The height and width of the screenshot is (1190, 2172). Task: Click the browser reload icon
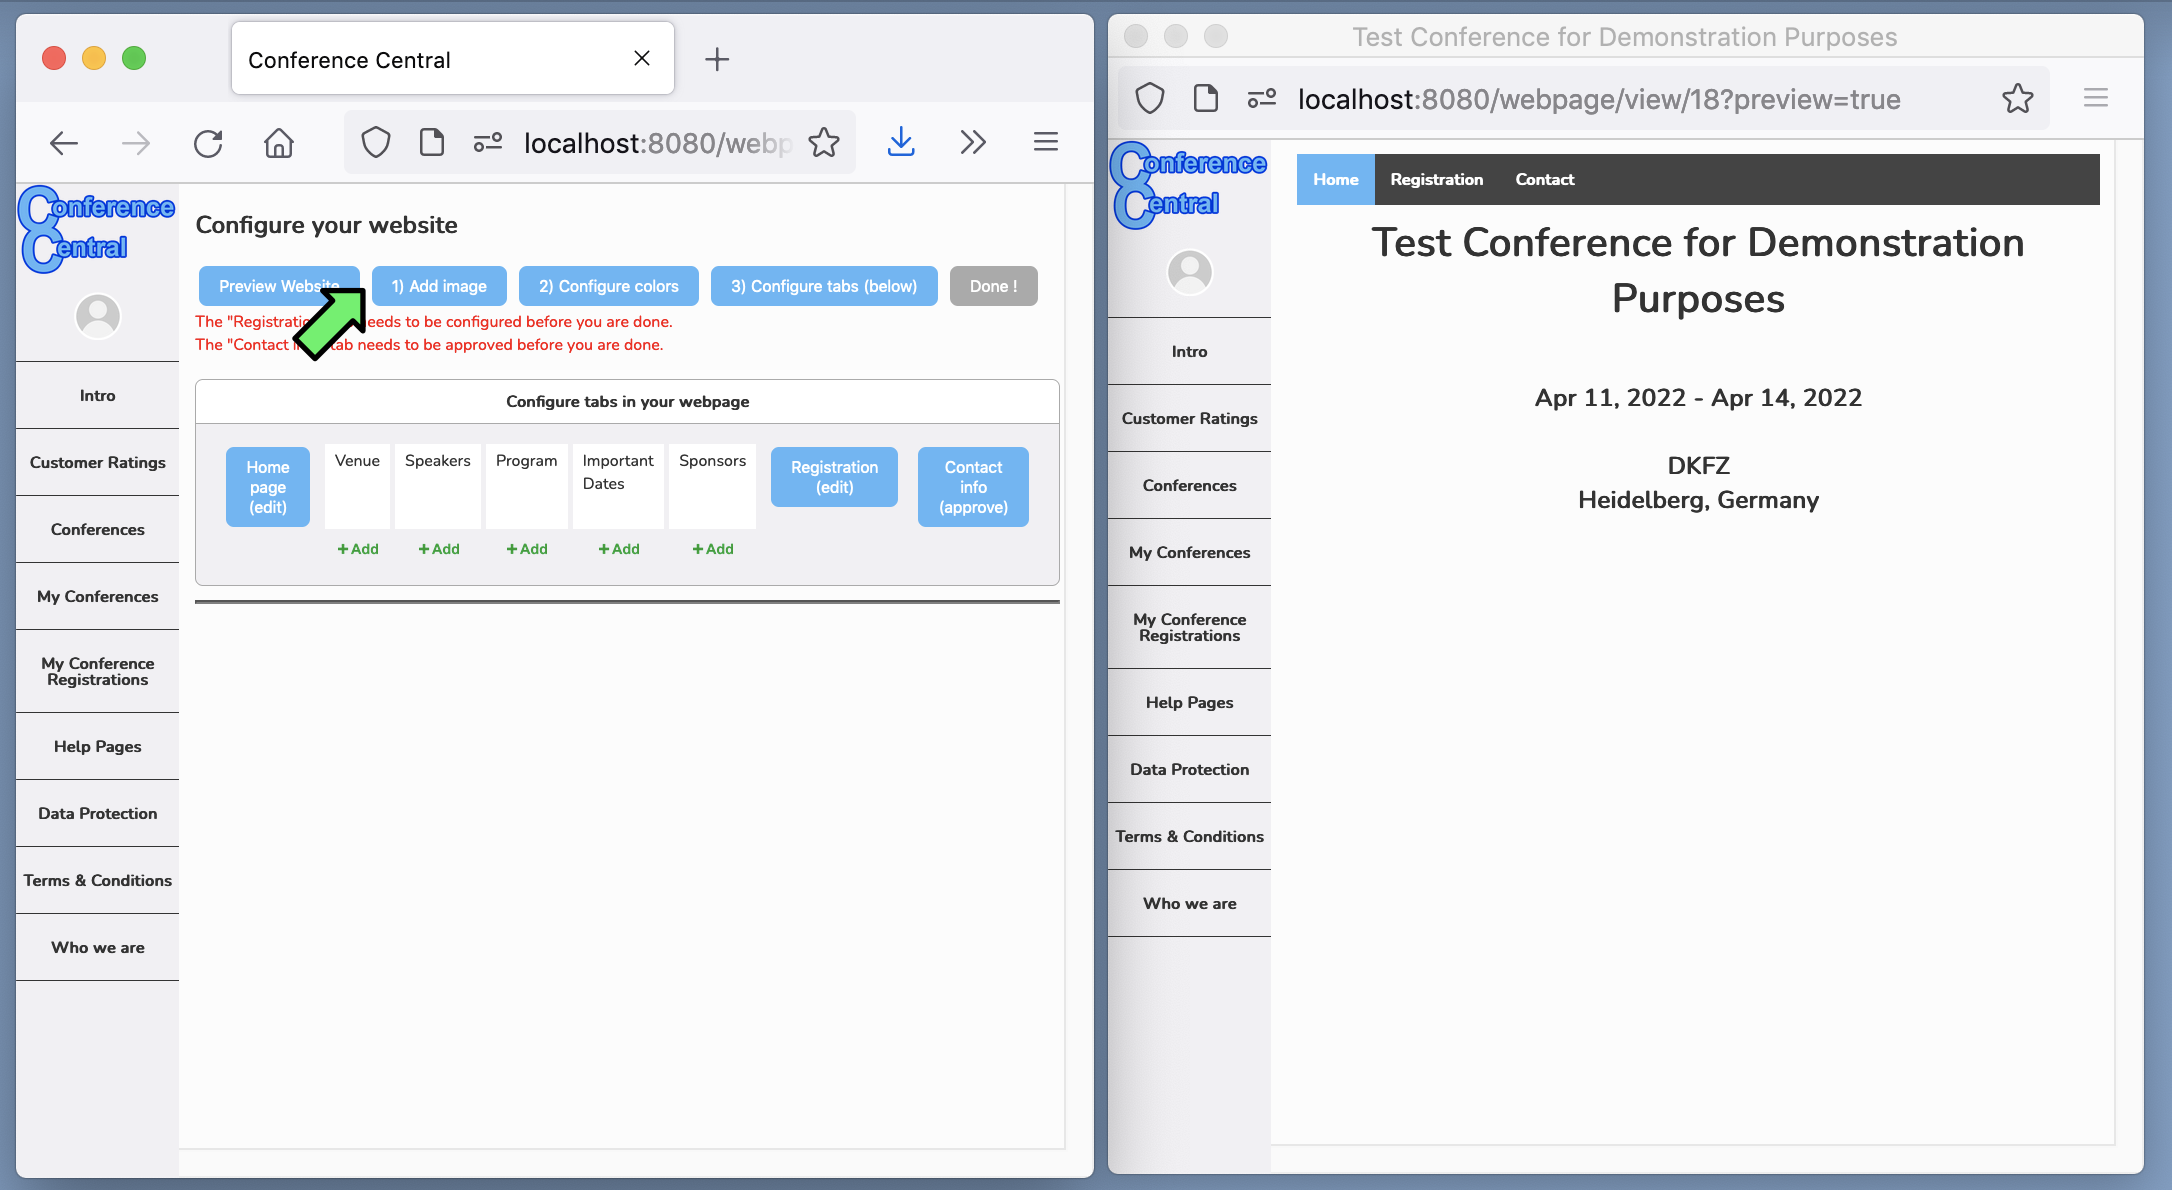click(x=208, y=144)
